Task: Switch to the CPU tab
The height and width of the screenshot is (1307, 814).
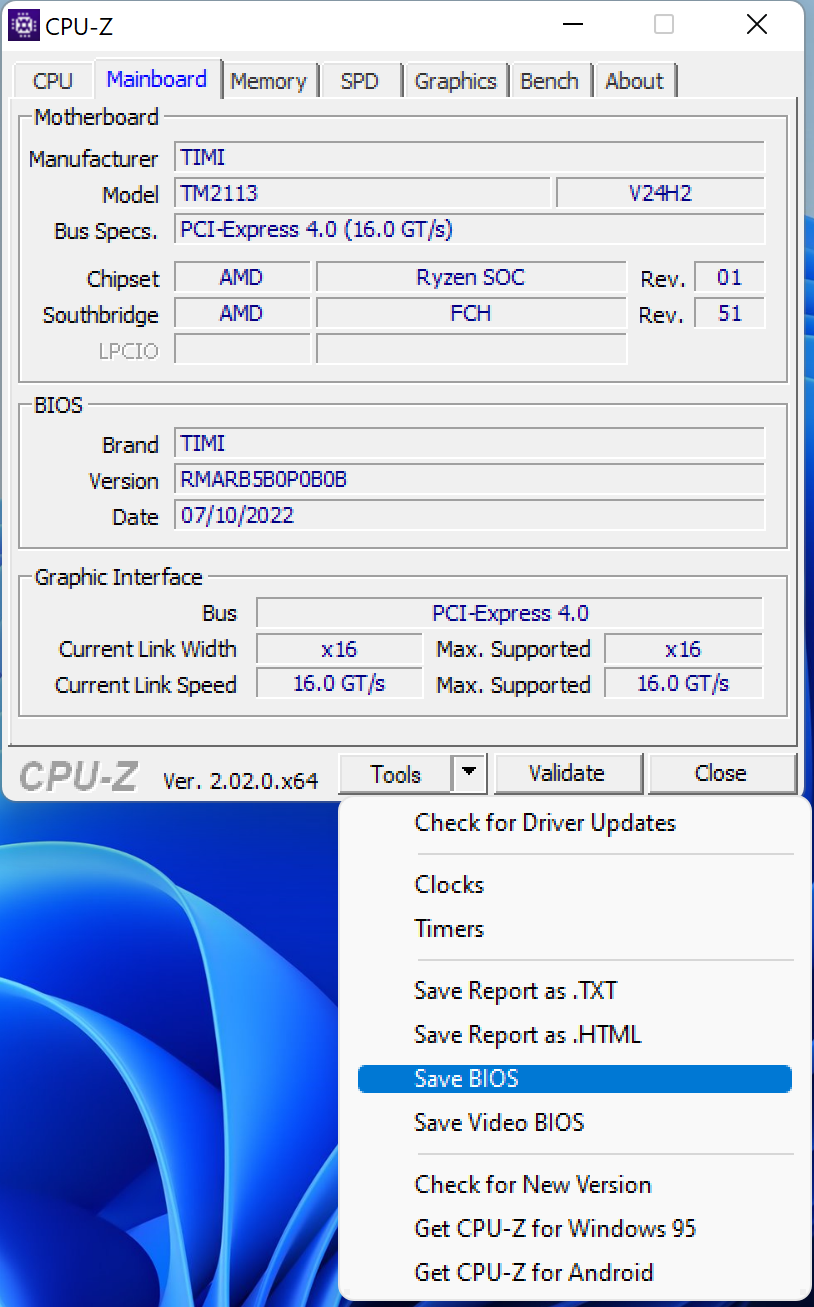Action: [x=53, y=81]
